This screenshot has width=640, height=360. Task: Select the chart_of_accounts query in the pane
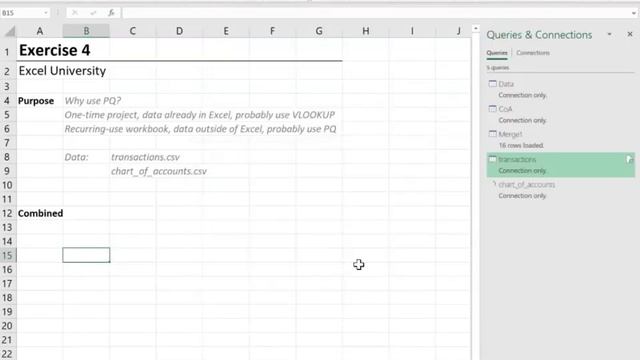point(560,190)
